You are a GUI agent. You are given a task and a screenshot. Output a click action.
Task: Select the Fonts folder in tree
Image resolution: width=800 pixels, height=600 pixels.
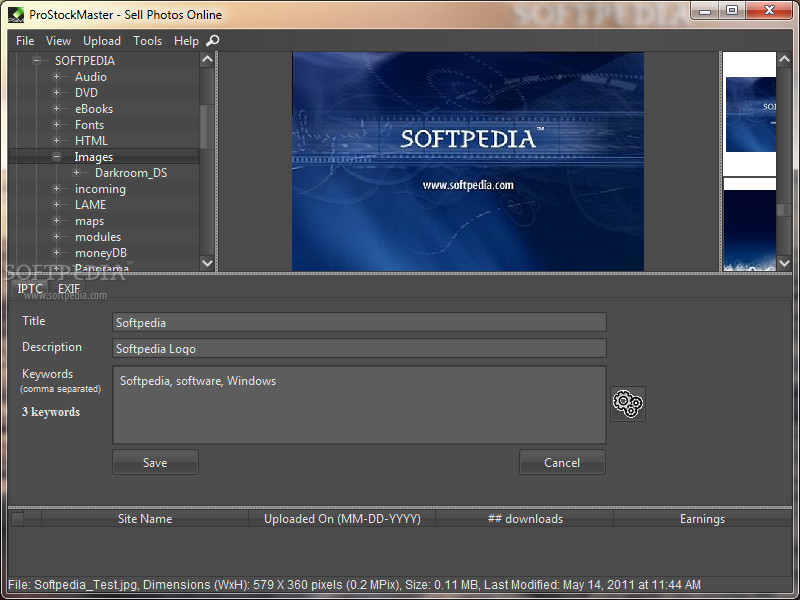89,124
